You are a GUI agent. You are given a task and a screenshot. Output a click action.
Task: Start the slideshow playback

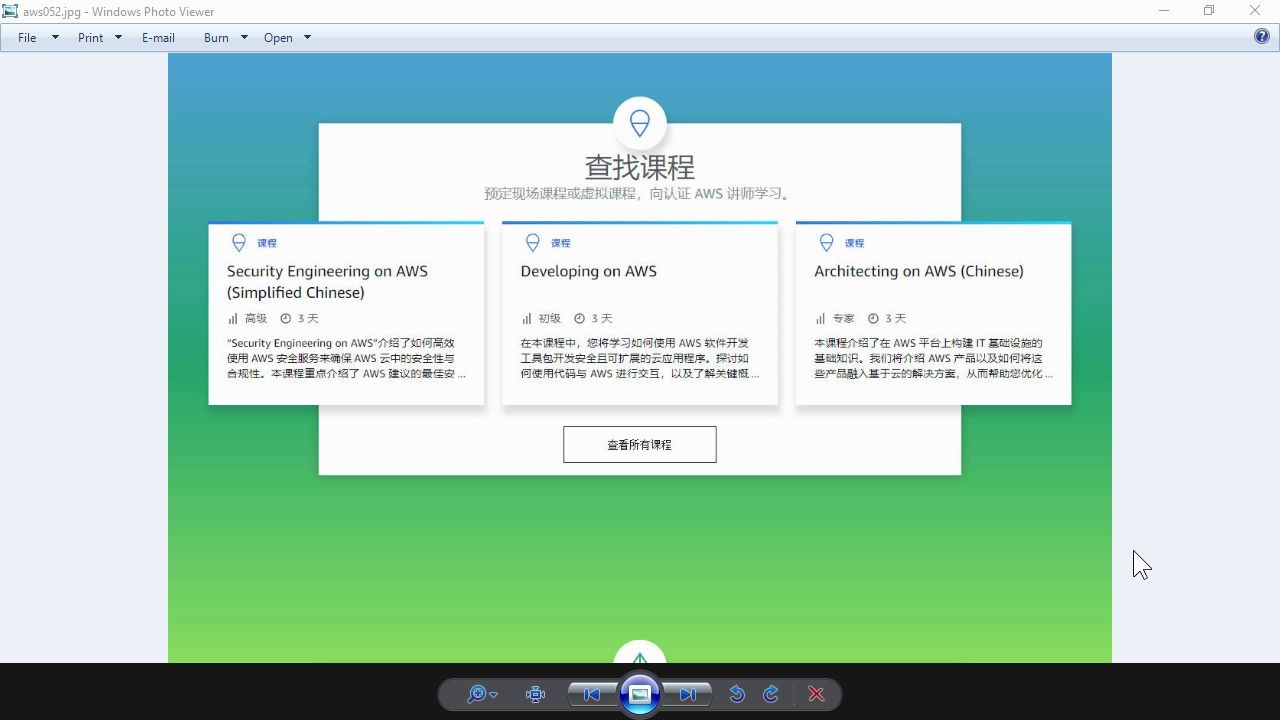640,694
